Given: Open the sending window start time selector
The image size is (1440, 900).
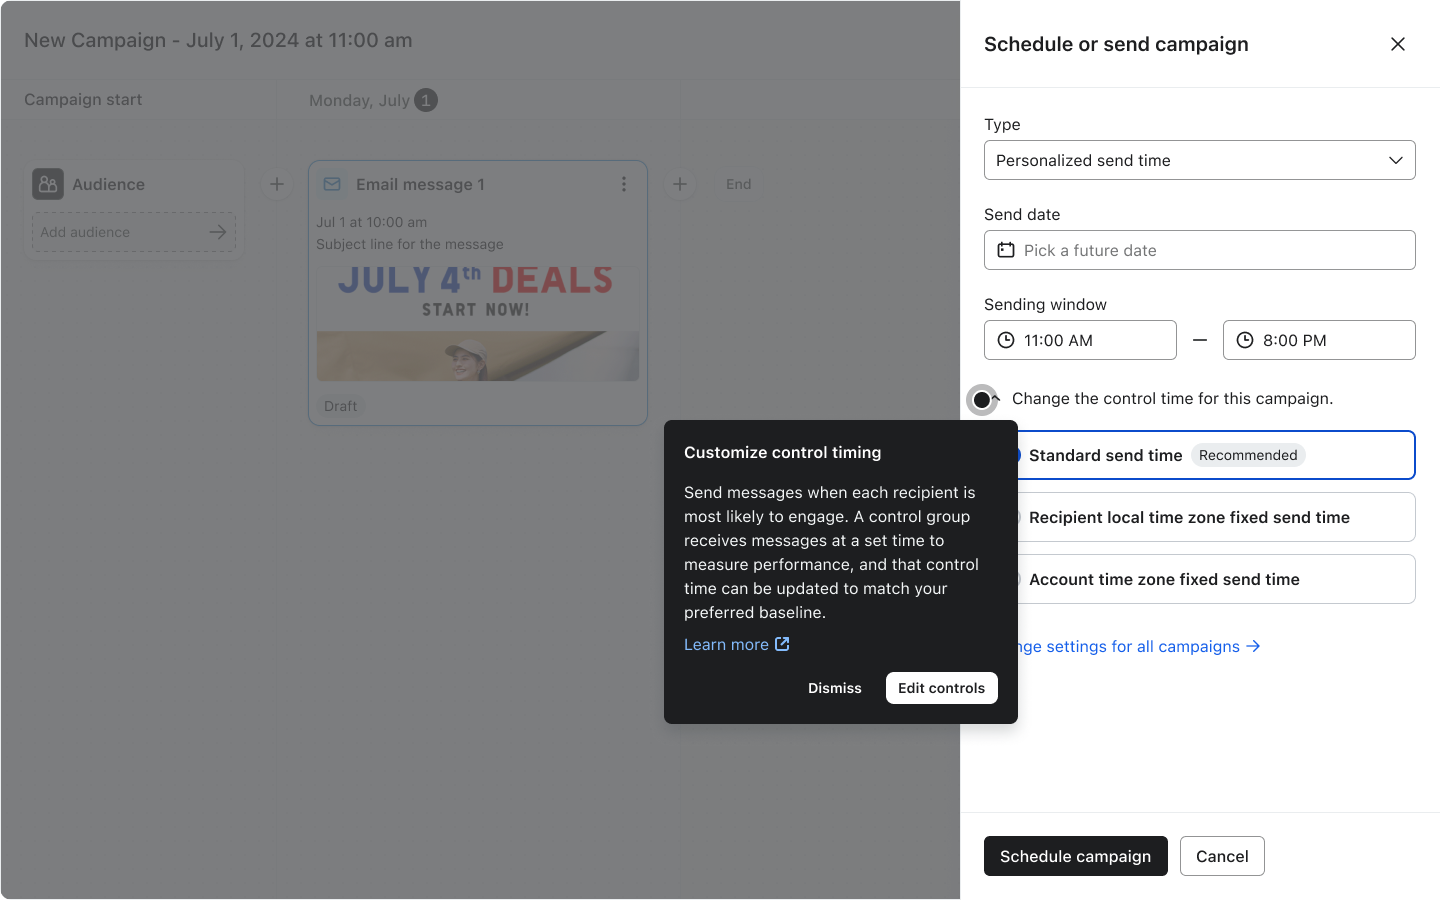Looking at the screenshot, I should click(1080, 340).
